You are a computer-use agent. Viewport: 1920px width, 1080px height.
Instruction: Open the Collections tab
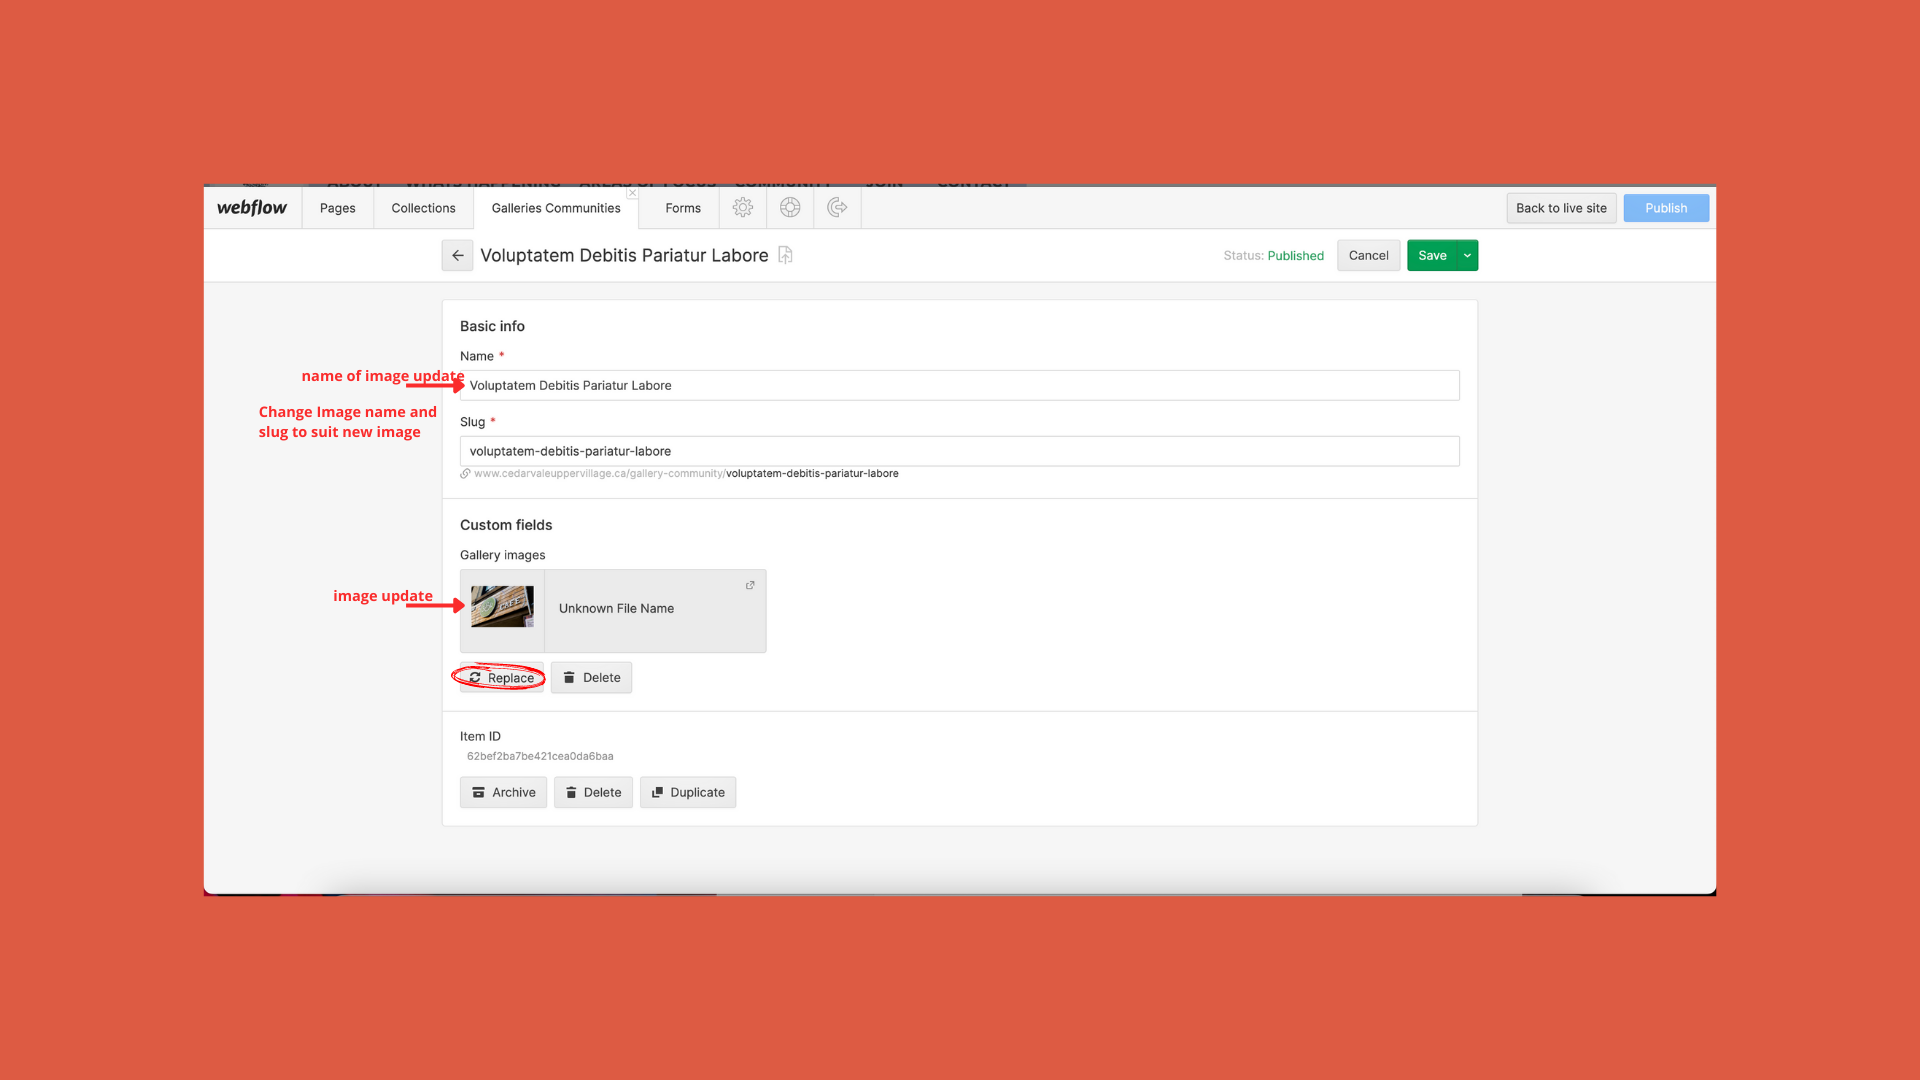(x=423, y=208)
